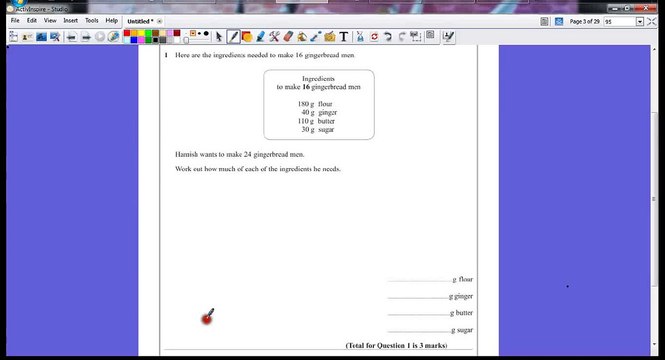Click the small page icon after capture
Viewport: 665px width, 360px height.
click(x=430, y=35)
